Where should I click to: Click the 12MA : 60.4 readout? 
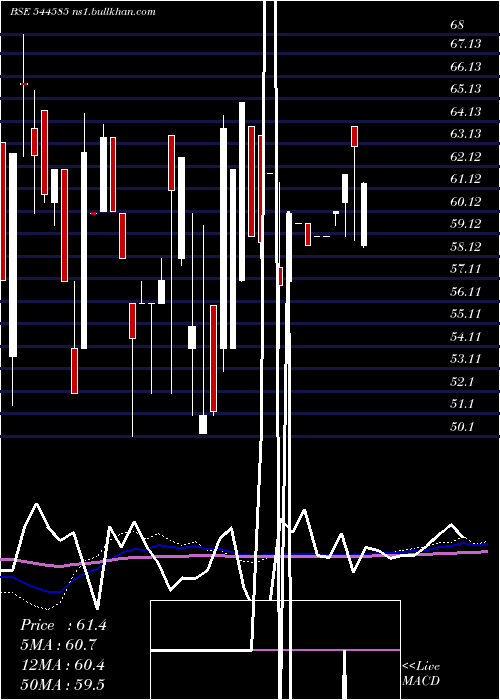tap(63, 665)
